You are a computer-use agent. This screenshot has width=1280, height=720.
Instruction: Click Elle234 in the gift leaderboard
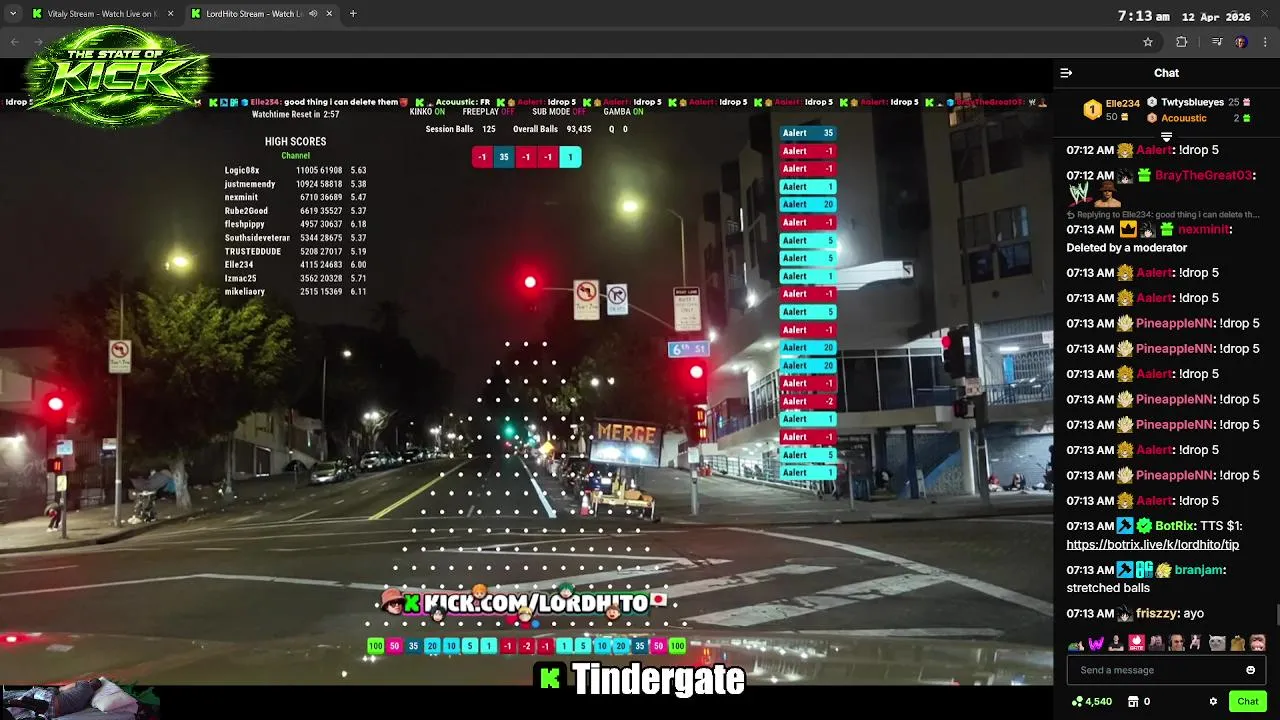tap(1123, 103)
